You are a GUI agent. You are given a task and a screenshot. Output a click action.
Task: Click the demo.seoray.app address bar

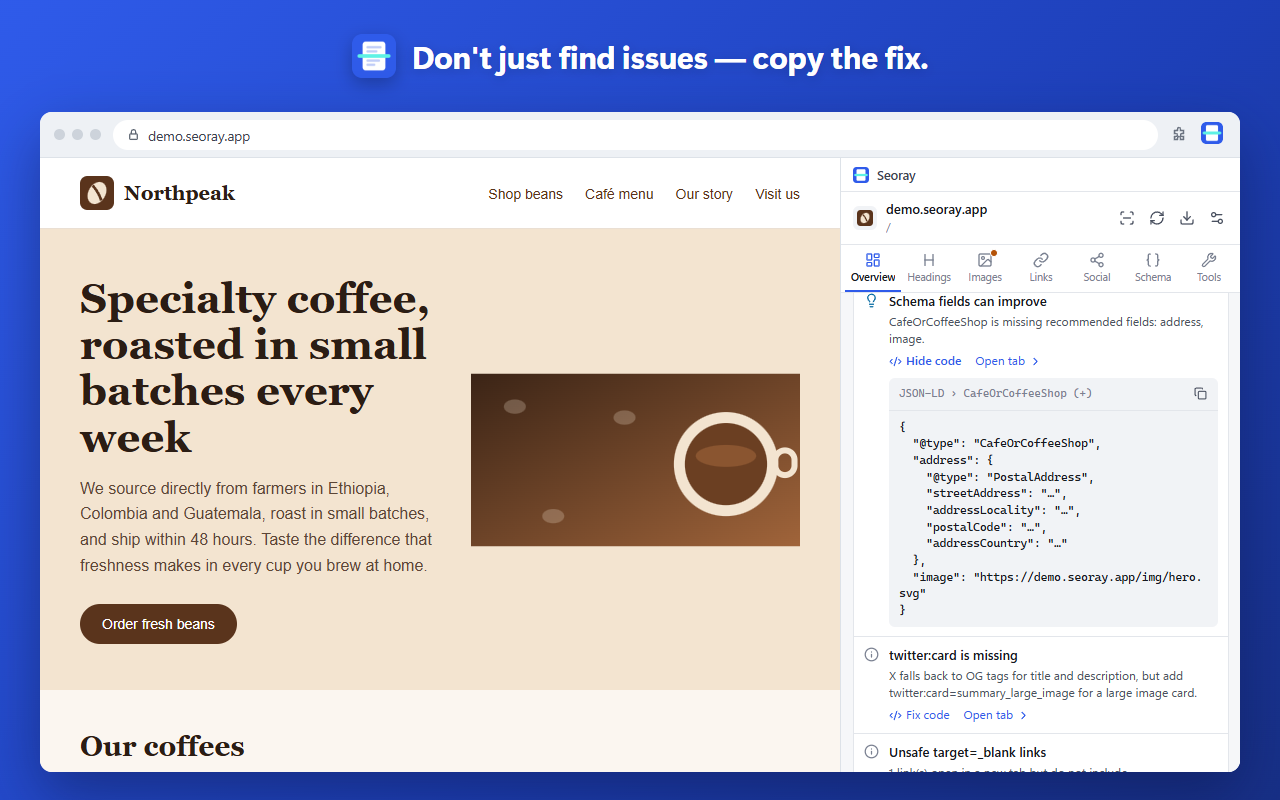pos(635,135)
